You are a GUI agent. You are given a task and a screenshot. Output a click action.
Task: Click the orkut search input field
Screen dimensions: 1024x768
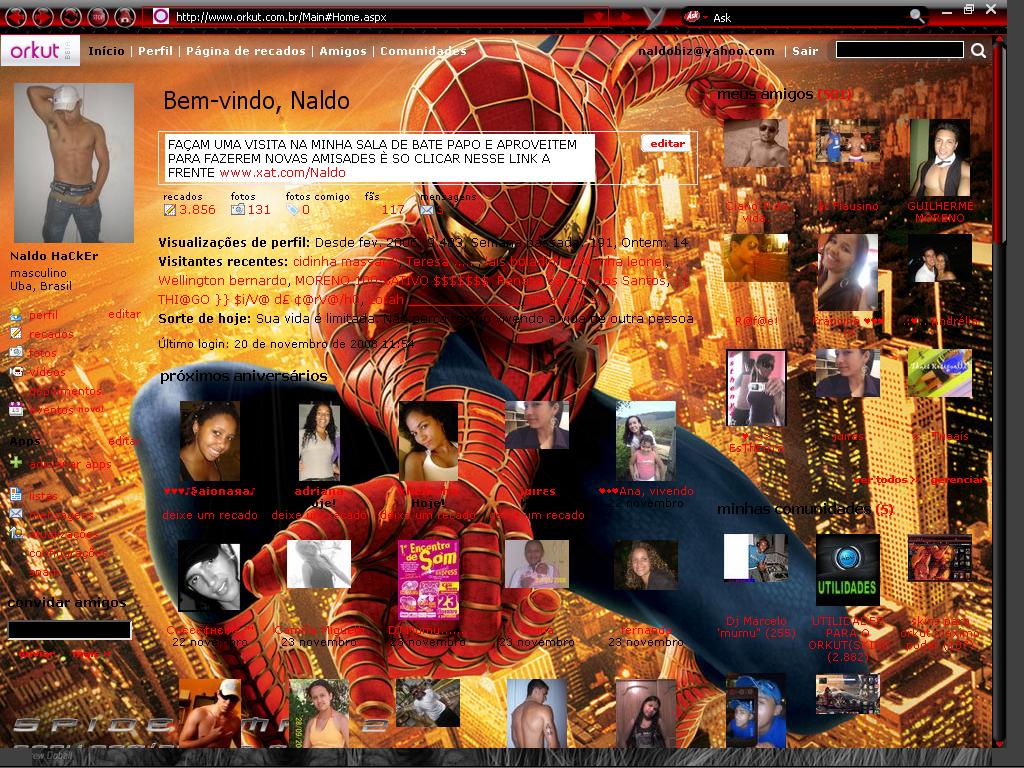(899, 50)
